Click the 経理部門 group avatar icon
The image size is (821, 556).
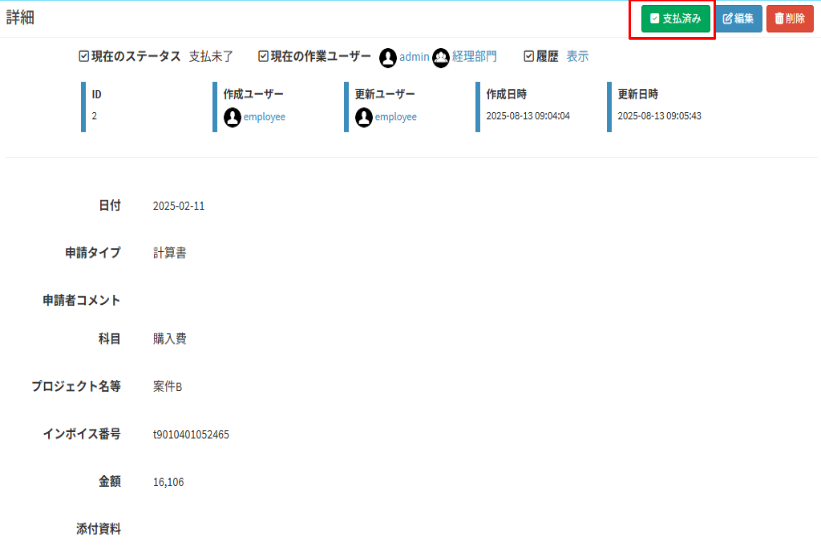(x=441, y=58)
